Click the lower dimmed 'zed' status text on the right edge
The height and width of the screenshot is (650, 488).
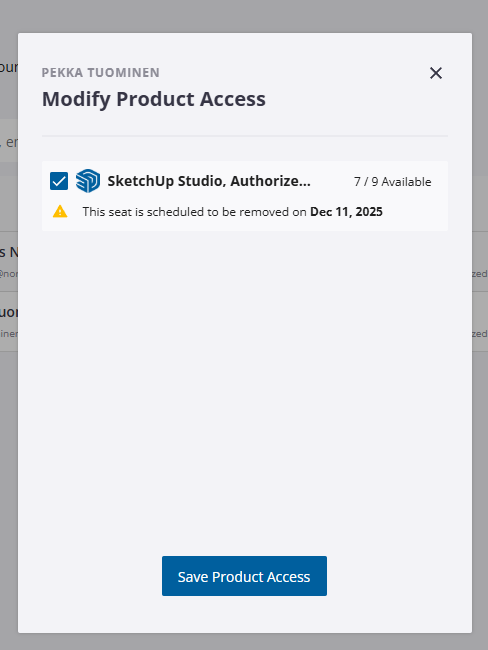coord(480,334)
